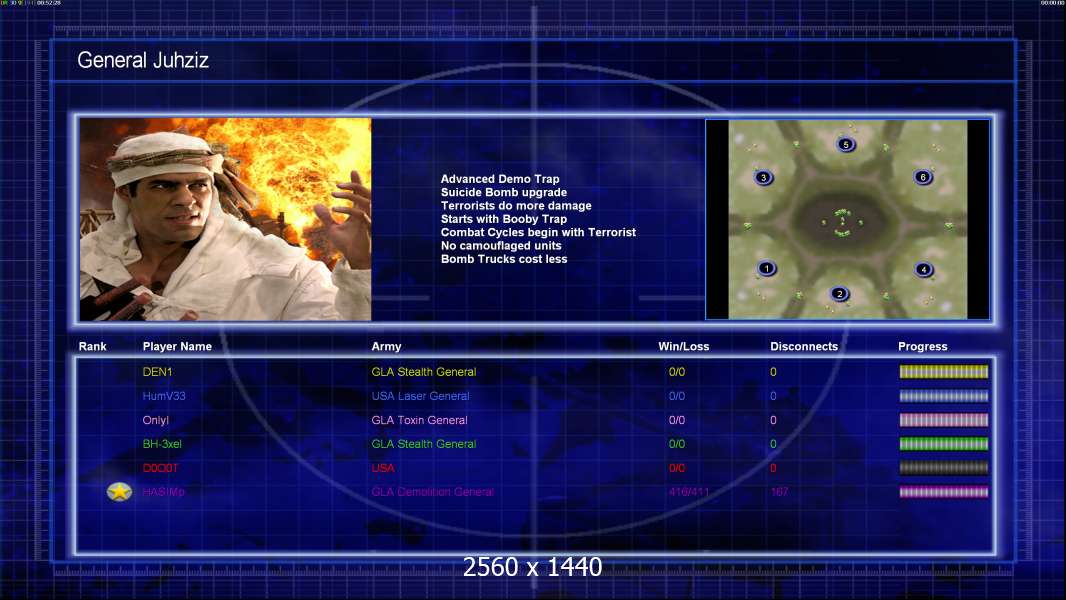Click DEN1's GLA Stealth General army
Viewport: 1066px width, 600px height.
[424, 372]
